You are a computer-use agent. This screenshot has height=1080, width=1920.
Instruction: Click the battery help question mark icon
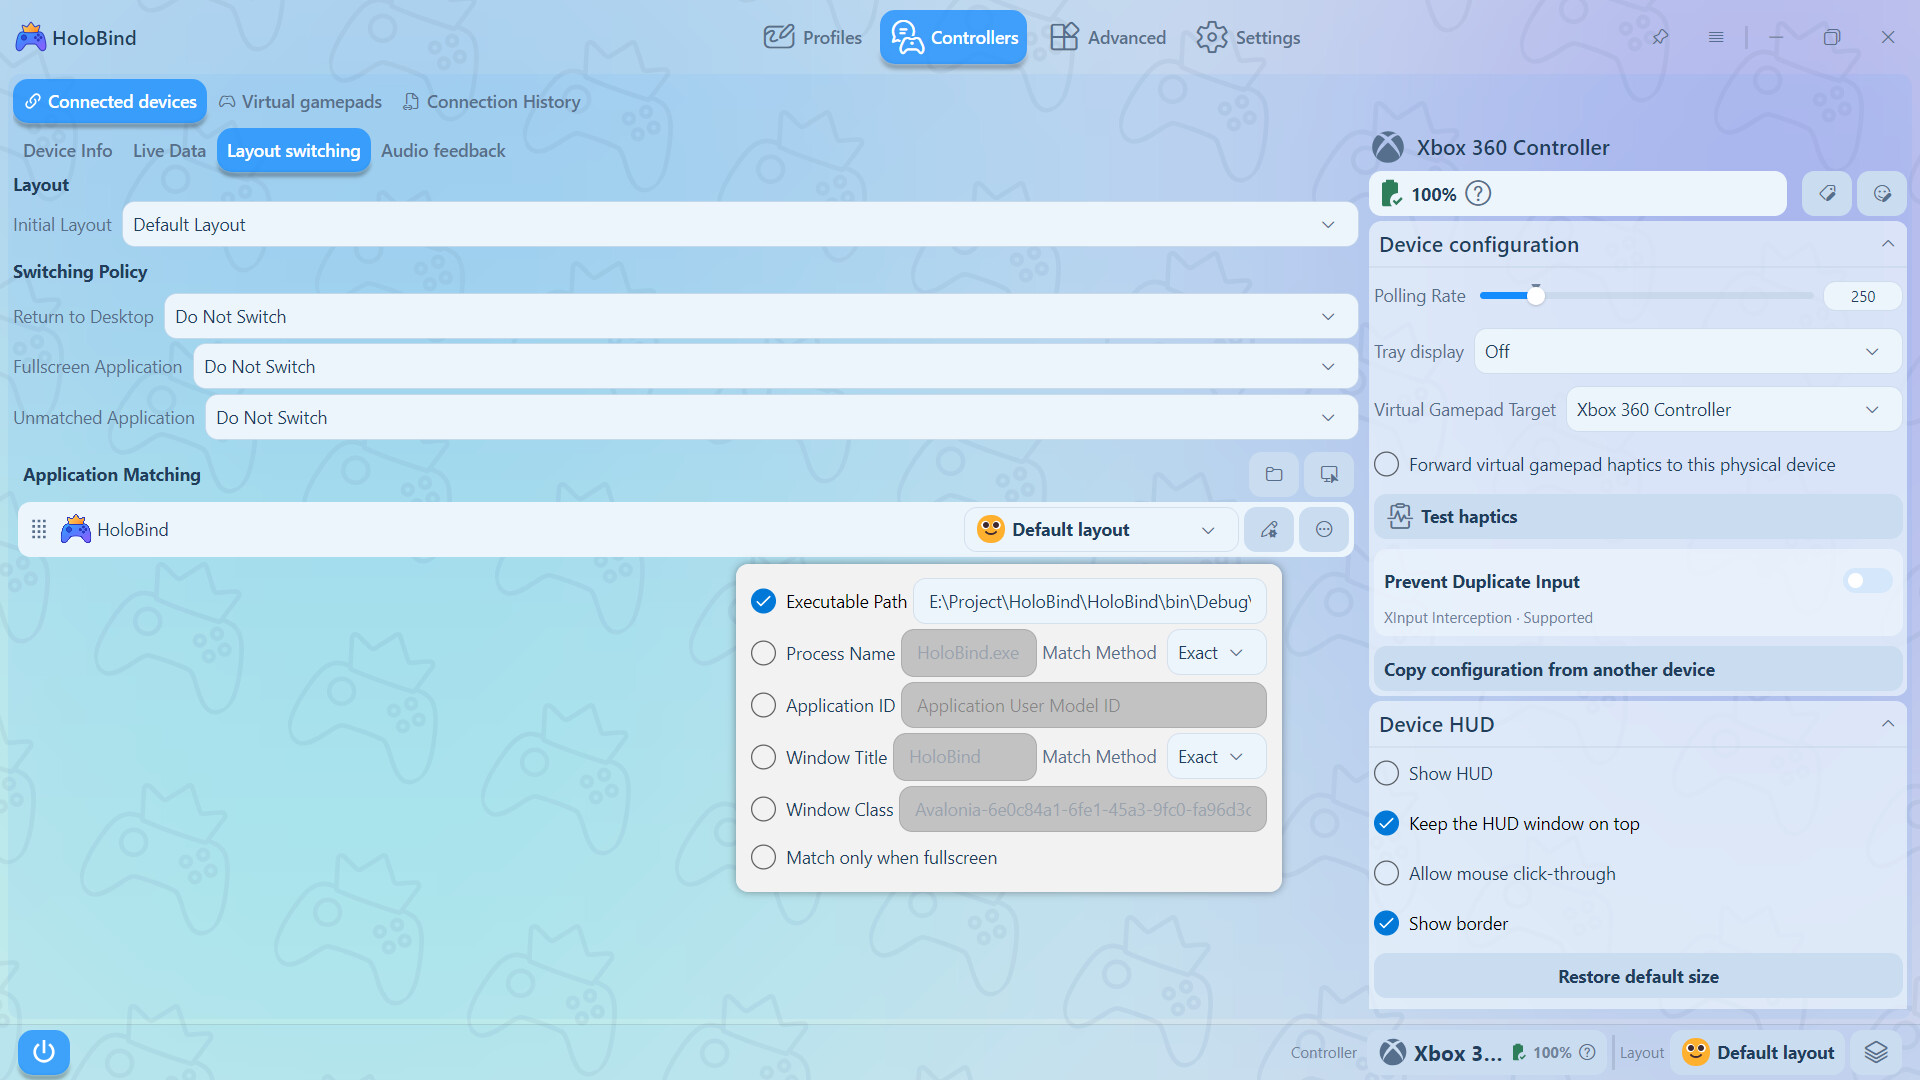click(1478, 193)
